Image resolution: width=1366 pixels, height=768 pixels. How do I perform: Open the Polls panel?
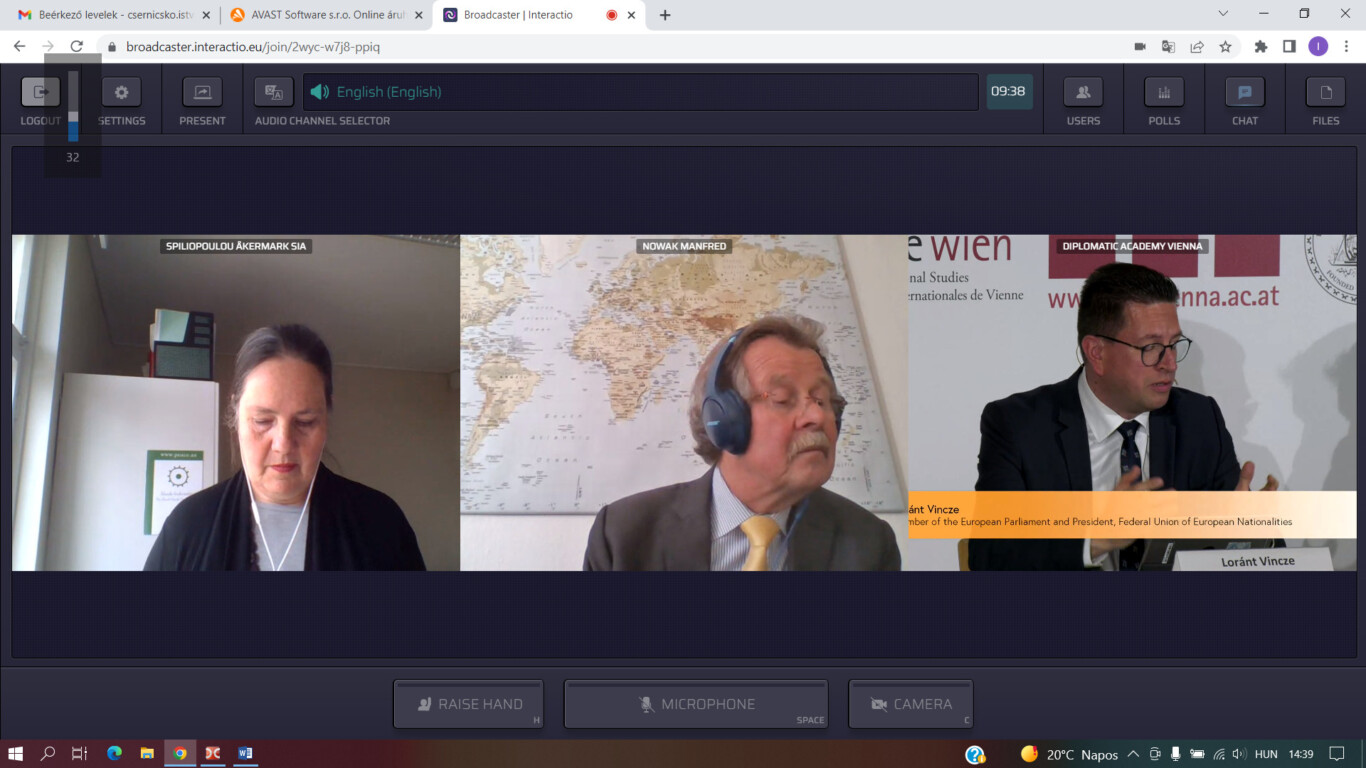click(x=1164, y=92)
